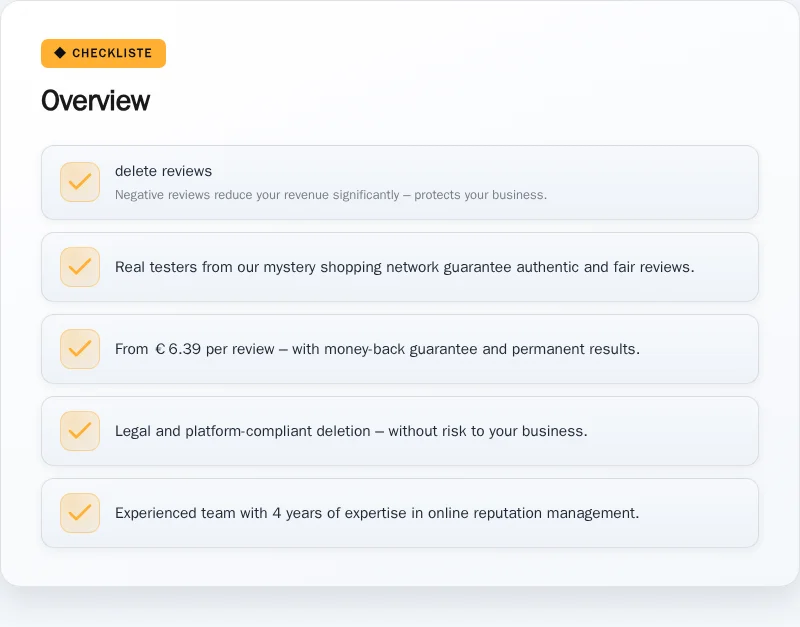Click 'online reputation management' phrase
Screen dimensions: 800x627
(x=533, y=513)
